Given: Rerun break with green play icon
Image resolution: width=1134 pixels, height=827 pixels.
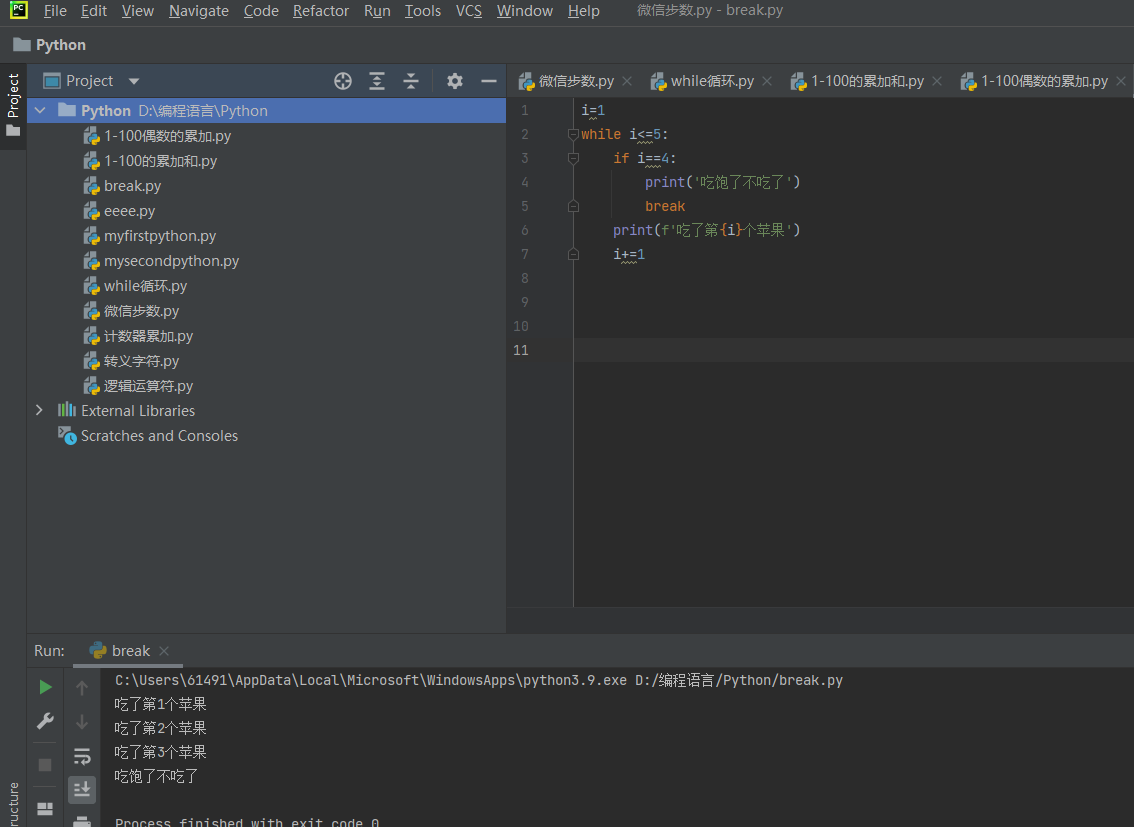Looking at the screenshot, I should pyautogui.click(x=45, y=687).
